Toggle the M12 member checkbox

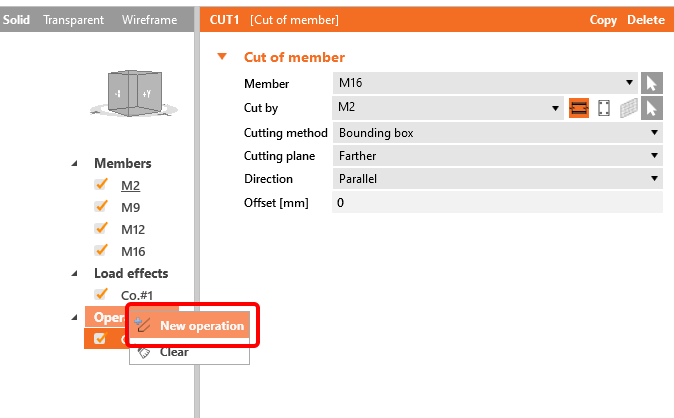pos(100,229)
